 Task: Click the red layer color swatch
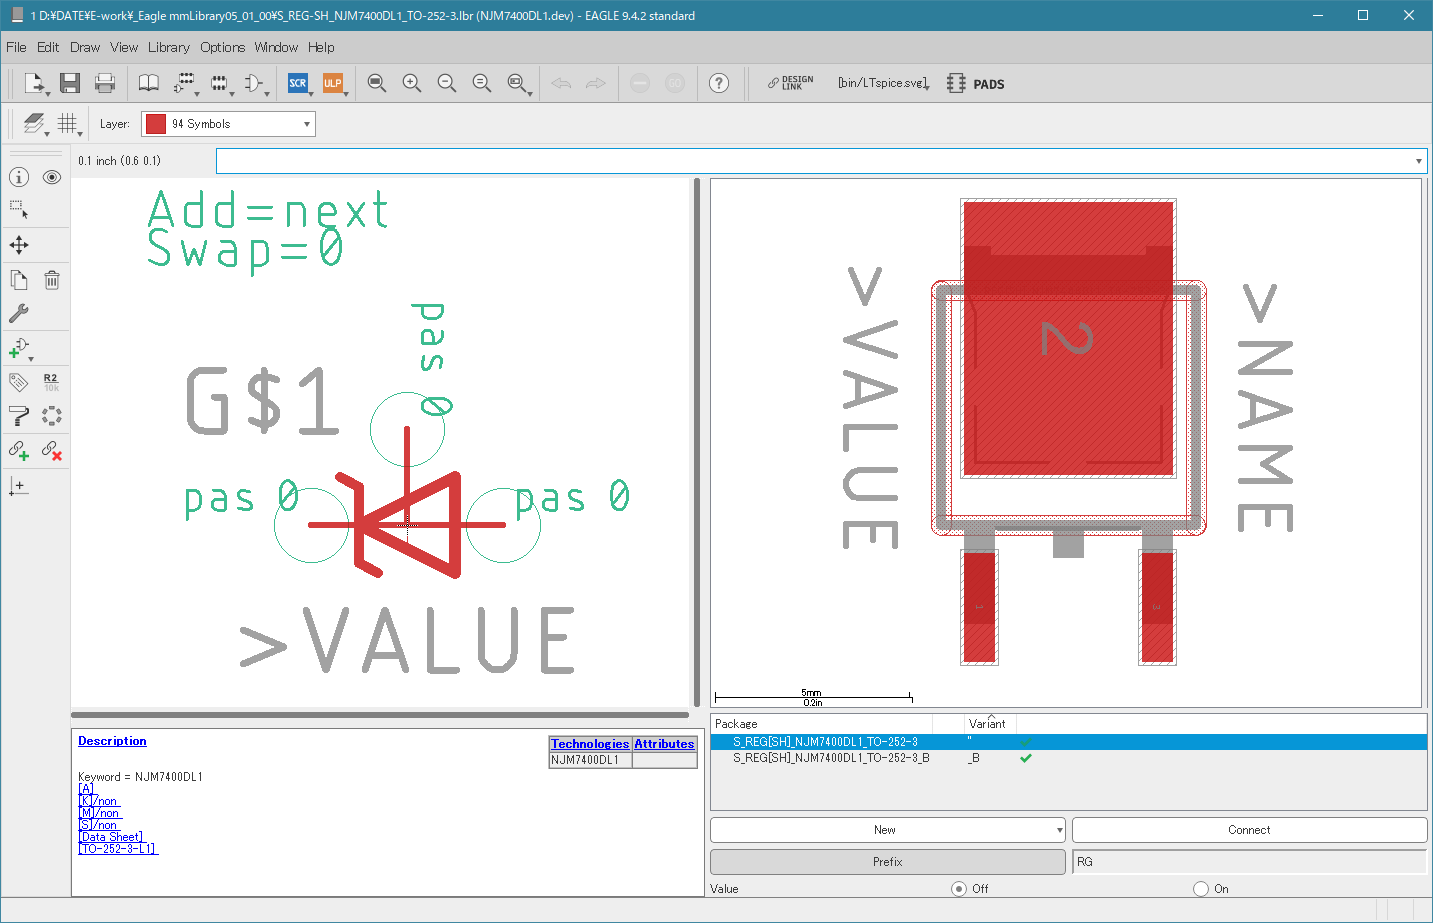pyautogui.click(x=156, y=124)
